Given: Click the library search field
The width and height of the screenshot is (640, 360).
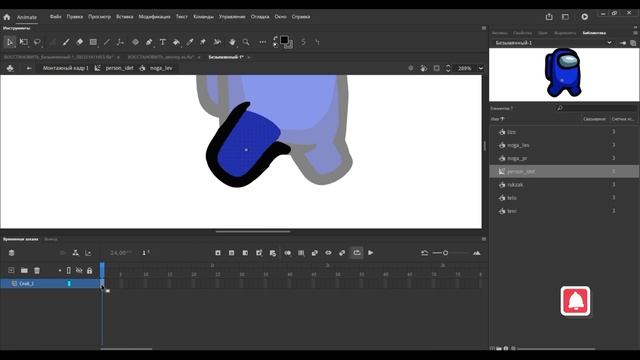Looking at the screenshot, I should click(x=596, y=108).
